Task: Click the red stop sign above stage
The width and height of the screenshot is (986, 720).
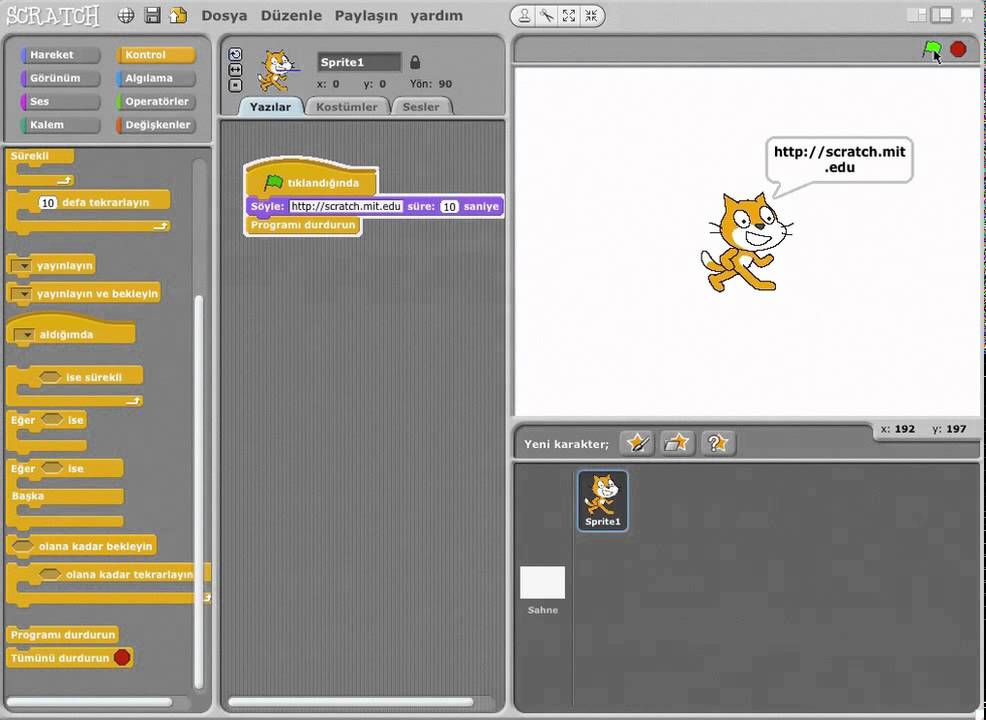Action: (x=958, y=49)
